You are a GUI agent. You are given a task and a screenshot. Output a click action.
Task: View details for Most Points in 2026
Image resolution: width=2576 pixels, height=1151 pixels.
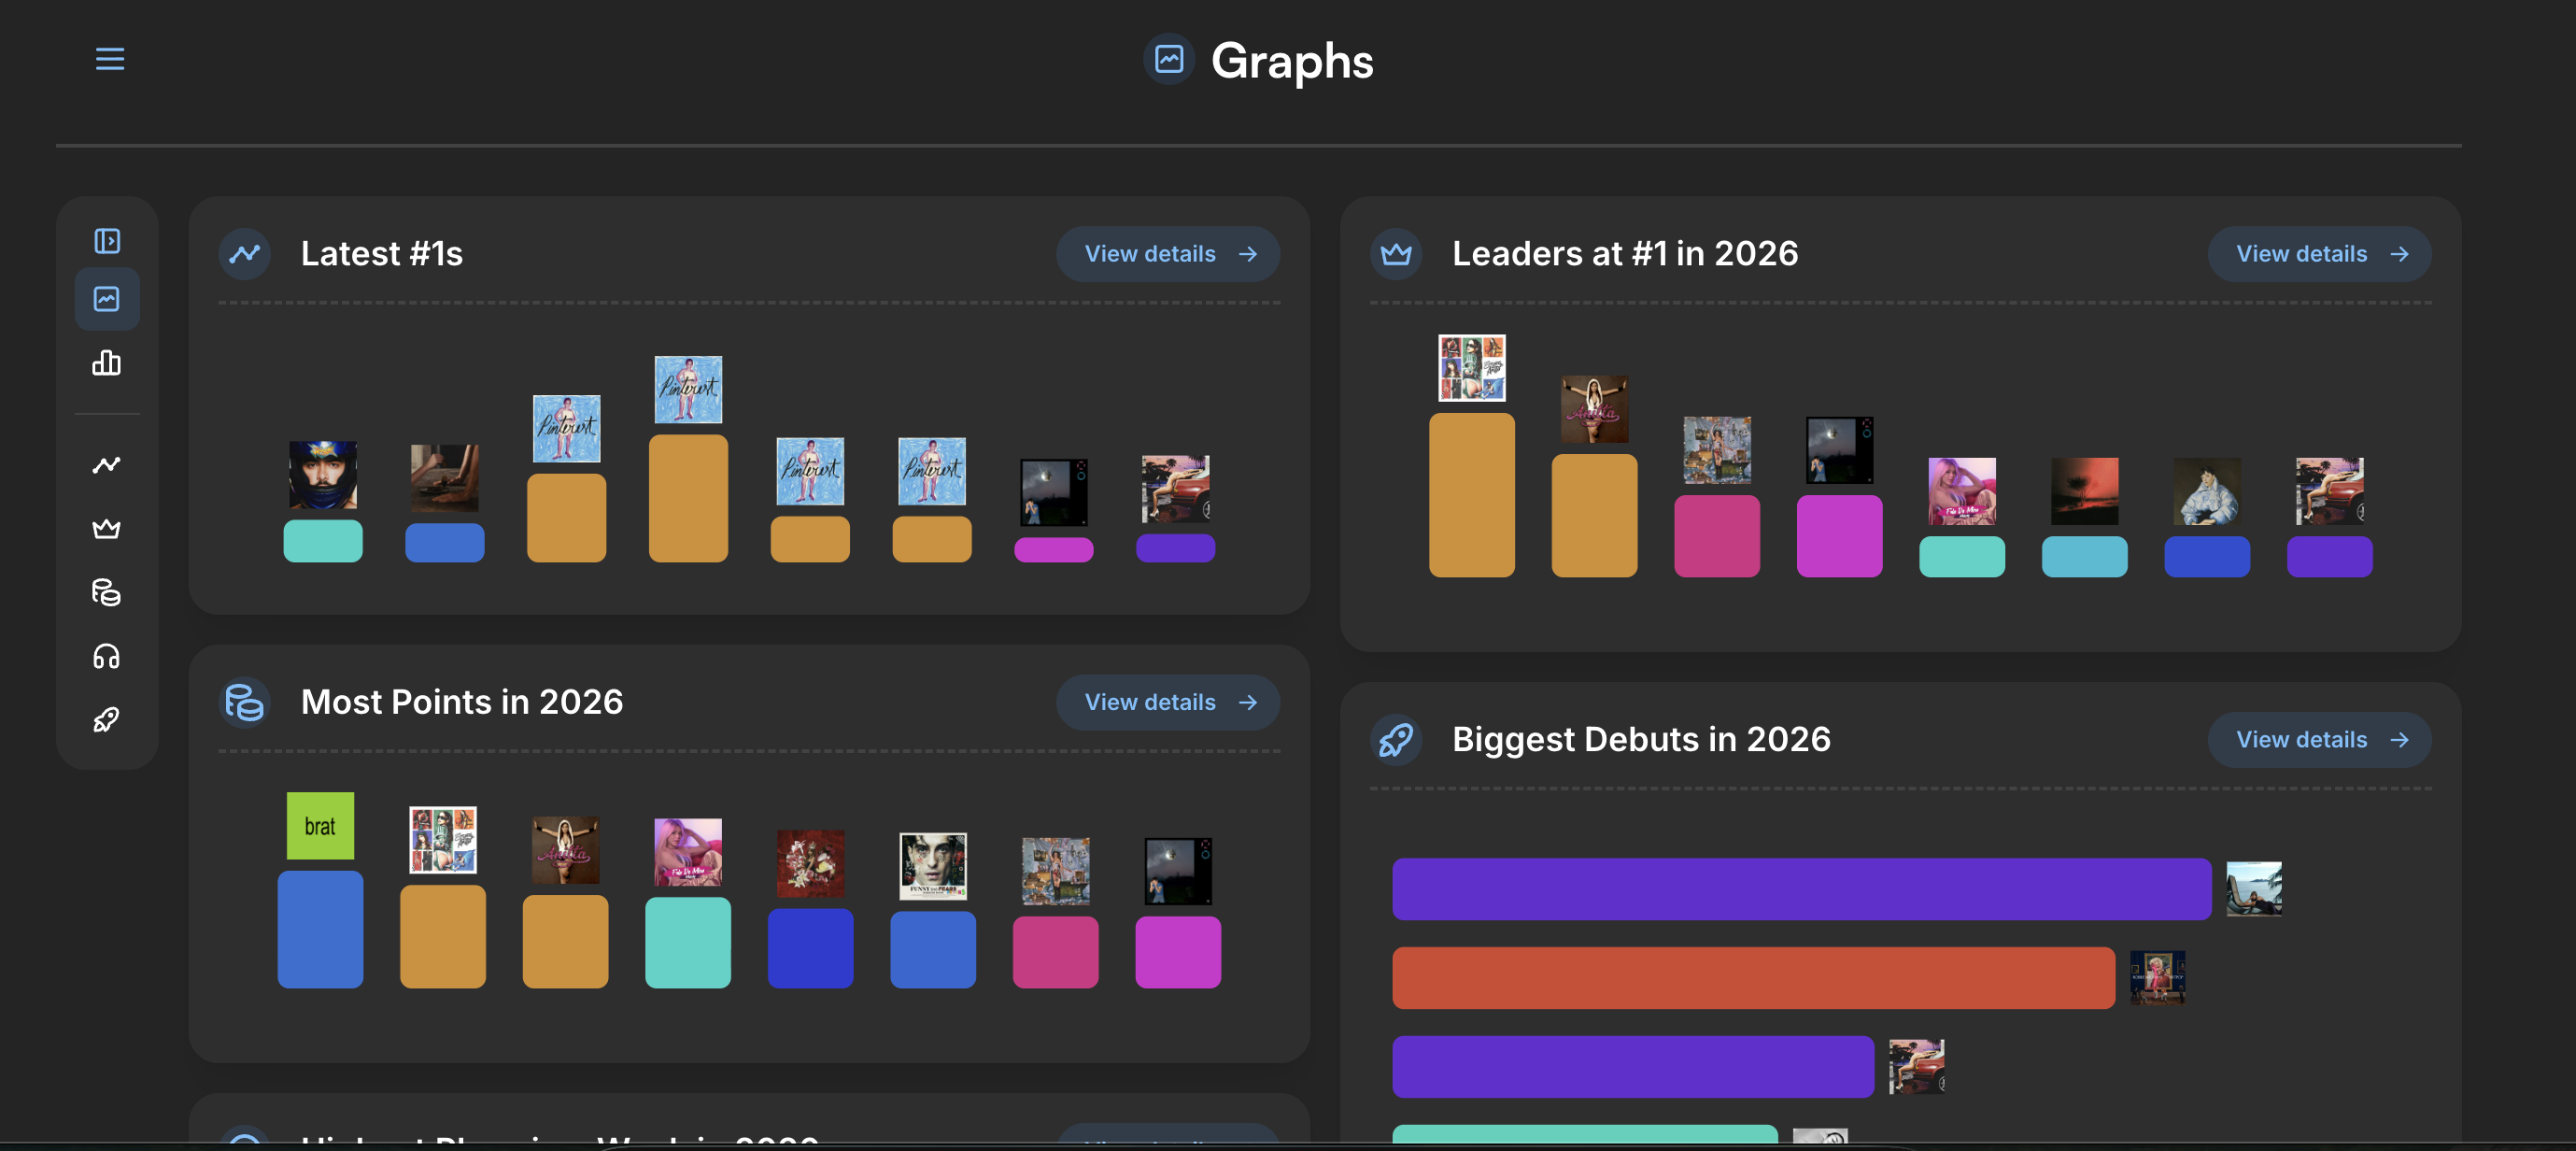point(1168,702)
